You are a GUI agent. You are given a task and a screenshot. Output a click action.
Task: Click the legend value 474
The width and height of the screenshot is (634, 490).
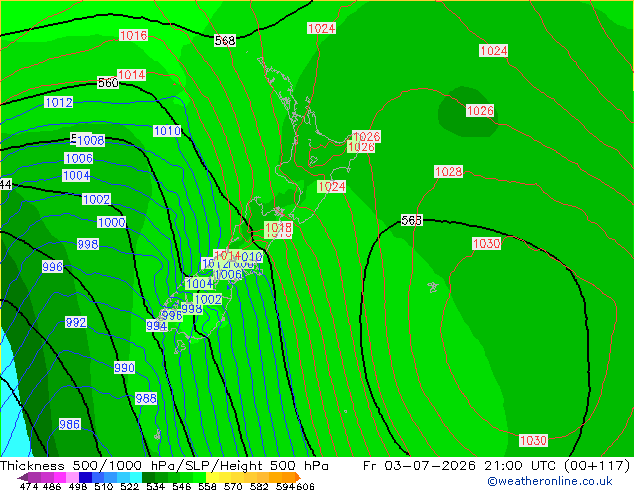coord(29,486)
